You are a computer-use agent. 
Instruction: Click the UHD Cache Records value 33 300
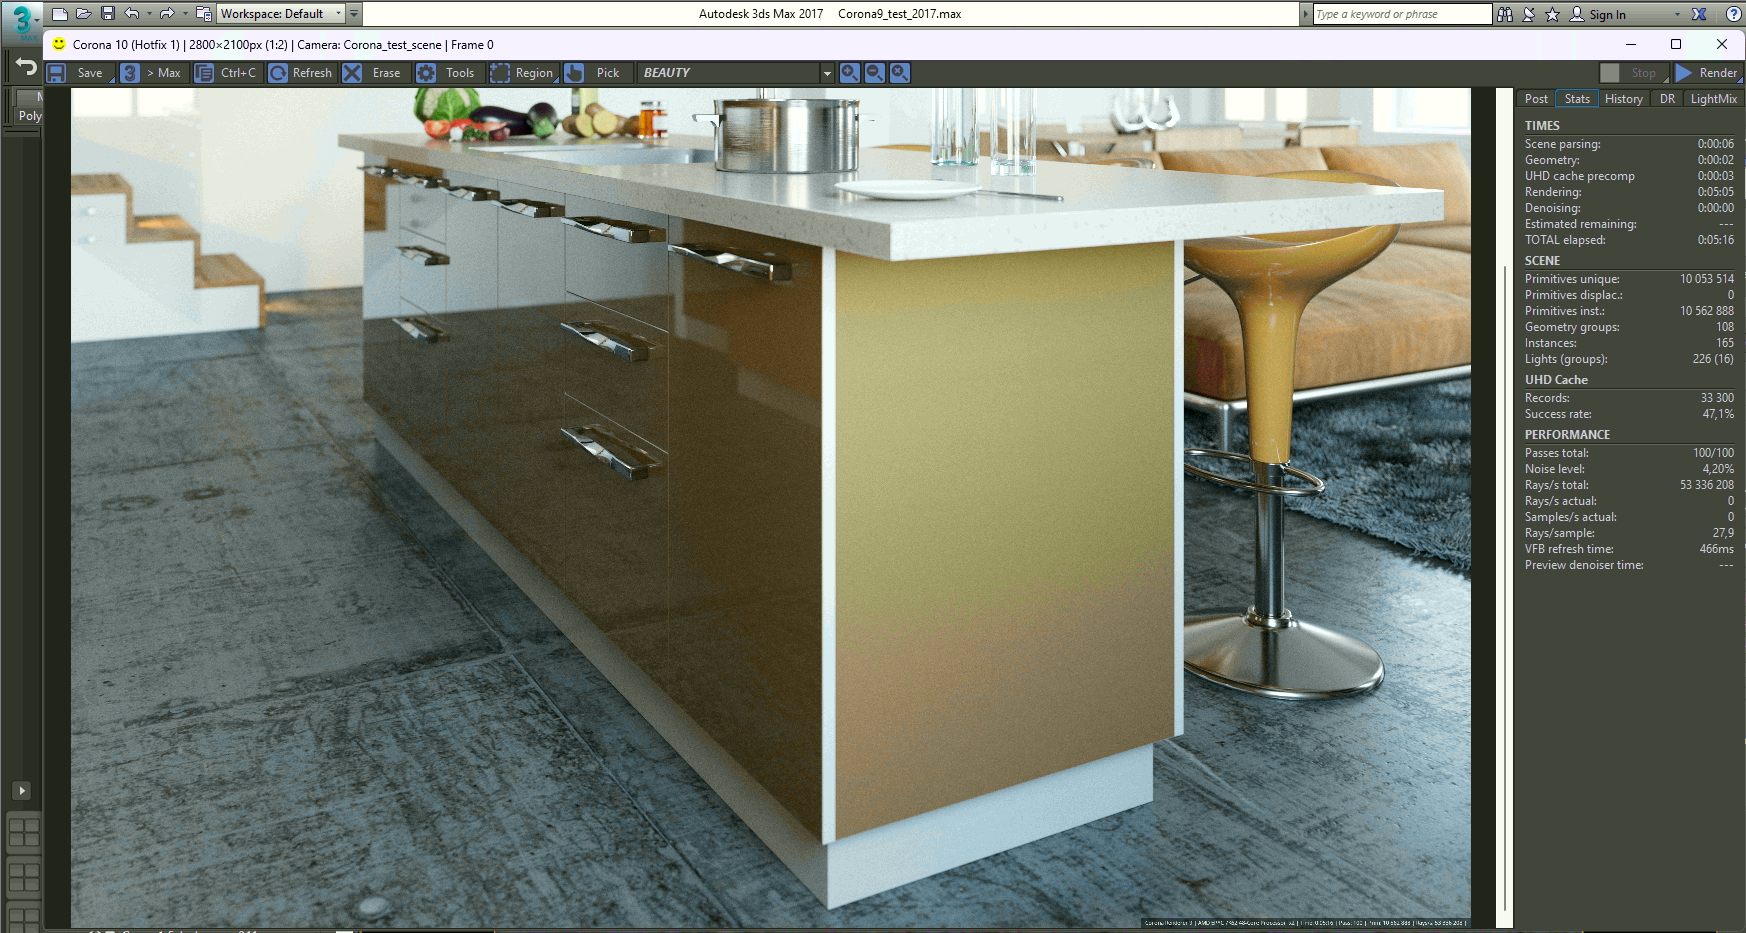click(x=1717, y=398)
